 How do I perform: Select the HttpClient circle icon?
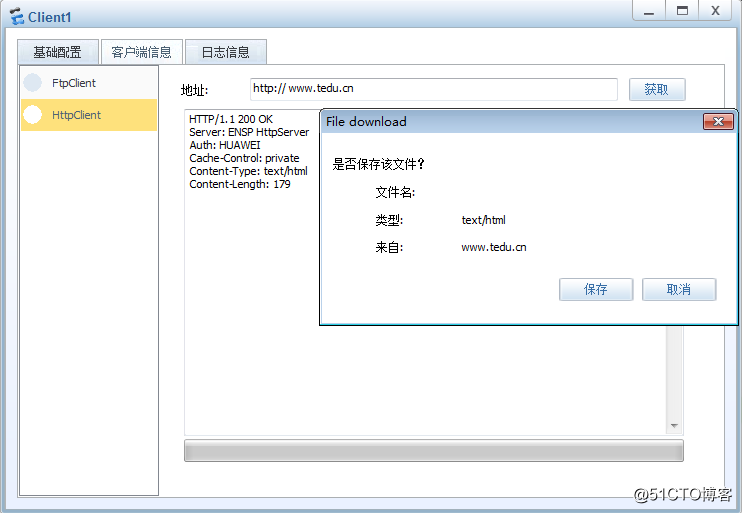33,115
